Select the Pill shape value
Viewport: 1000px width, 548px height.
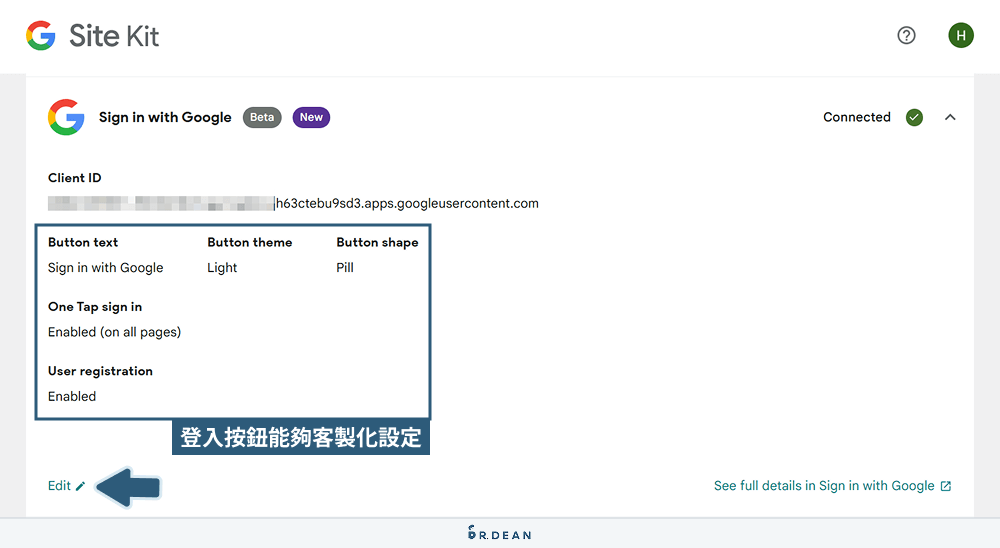(345, 268)
